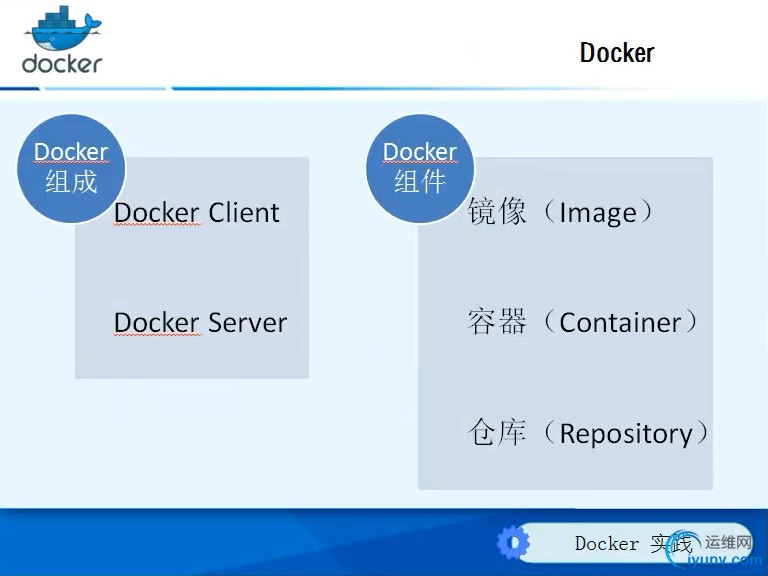Viewport: 768px width, 576px height.
Task: Click the 'Docker 实践' footer label
Action: [x=633, y=544]
